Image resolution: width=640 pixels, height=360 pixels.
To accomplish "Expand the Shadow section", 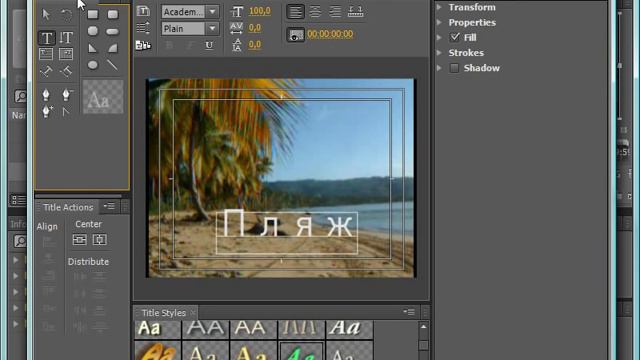I will click(x=439, y=68).
